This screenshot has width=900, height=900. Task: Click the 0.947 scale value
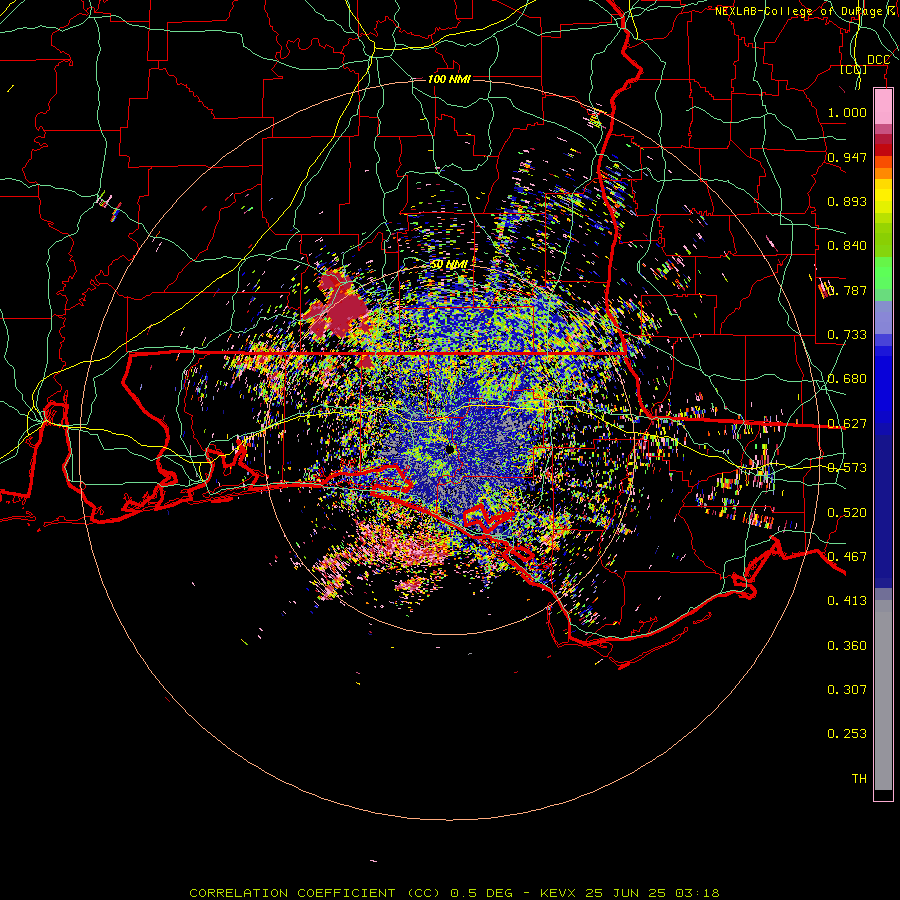847,157
